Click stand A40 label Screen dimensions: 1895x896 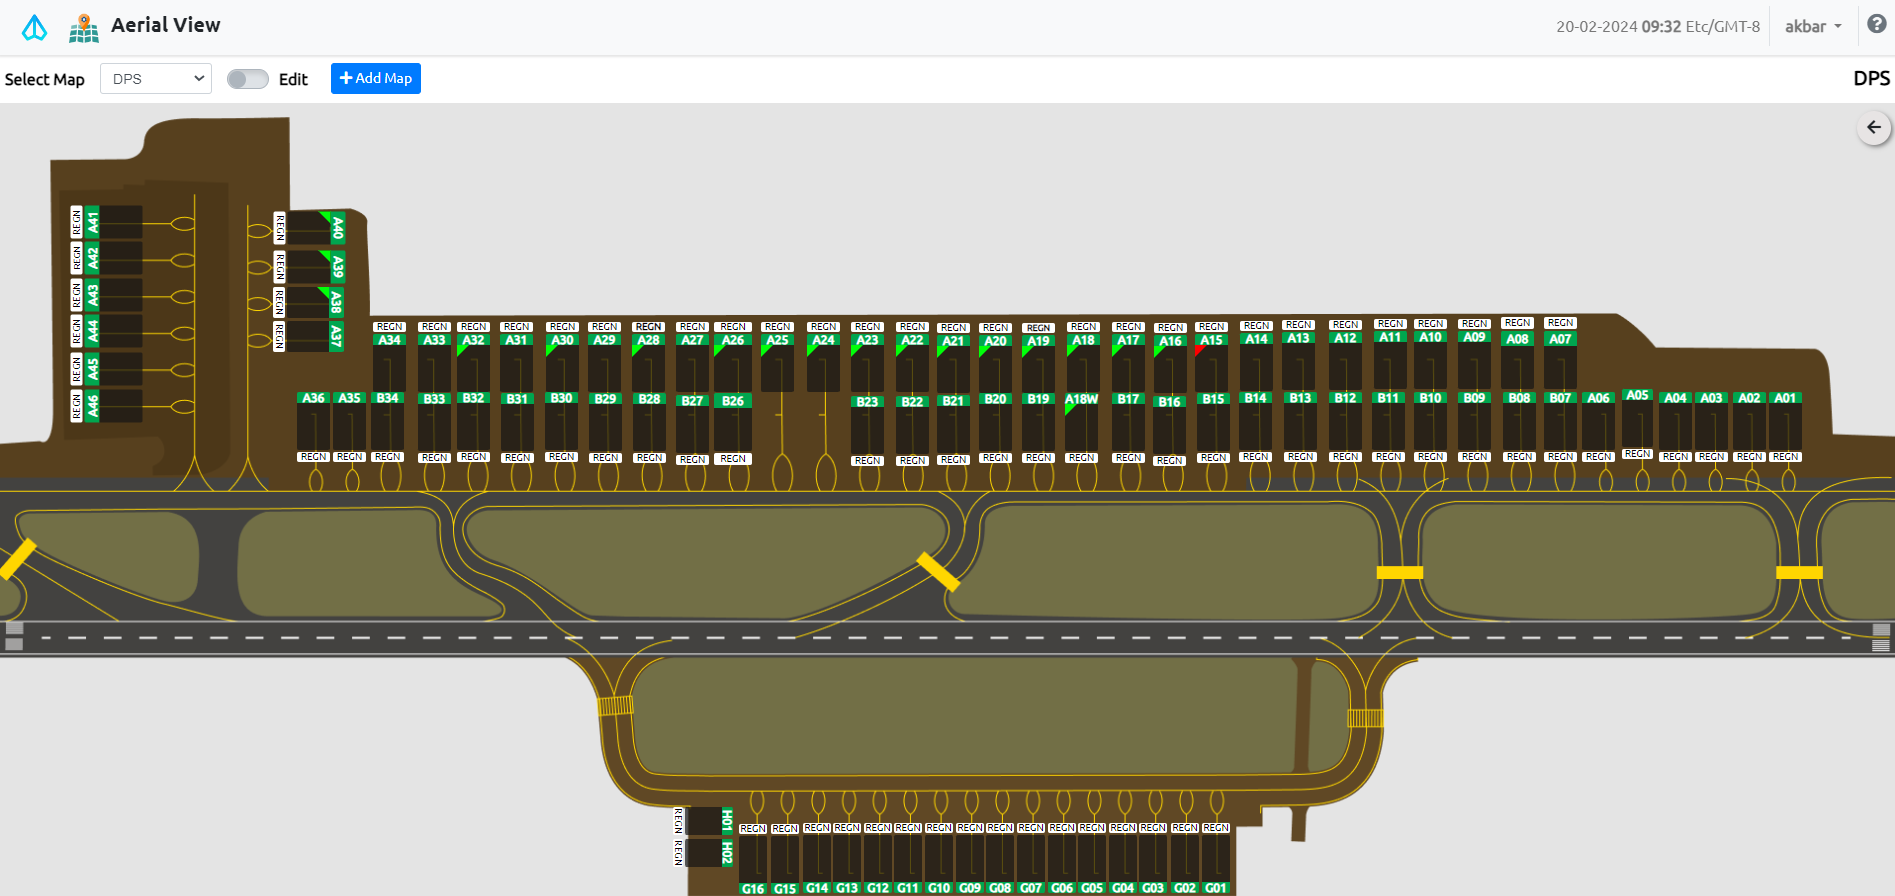click(x=337, y=227)
